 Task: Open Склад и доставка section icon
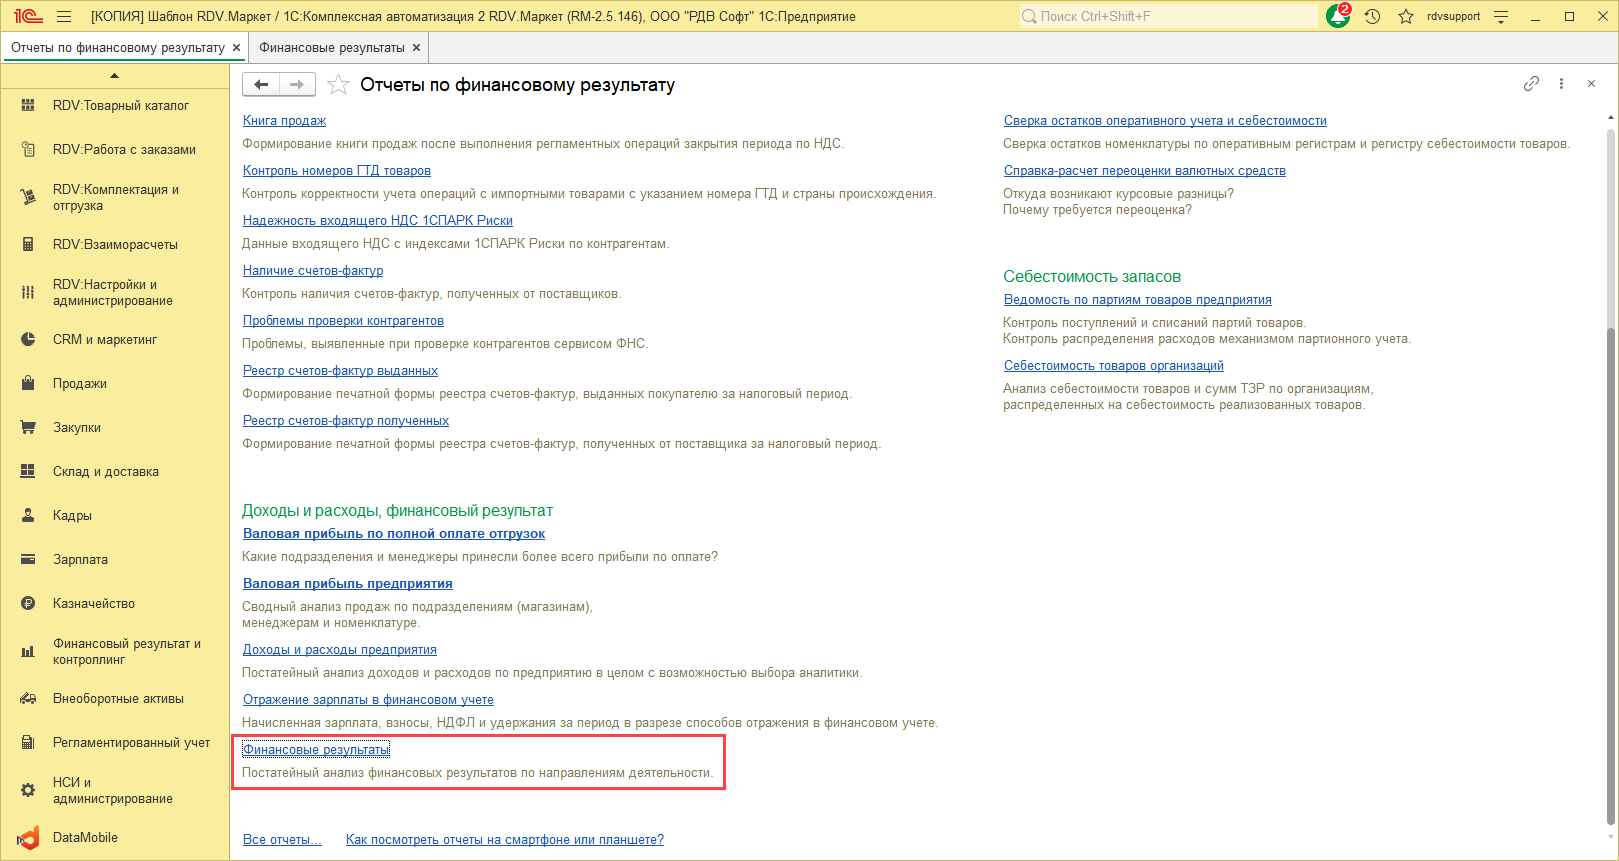tap(28, 472)
